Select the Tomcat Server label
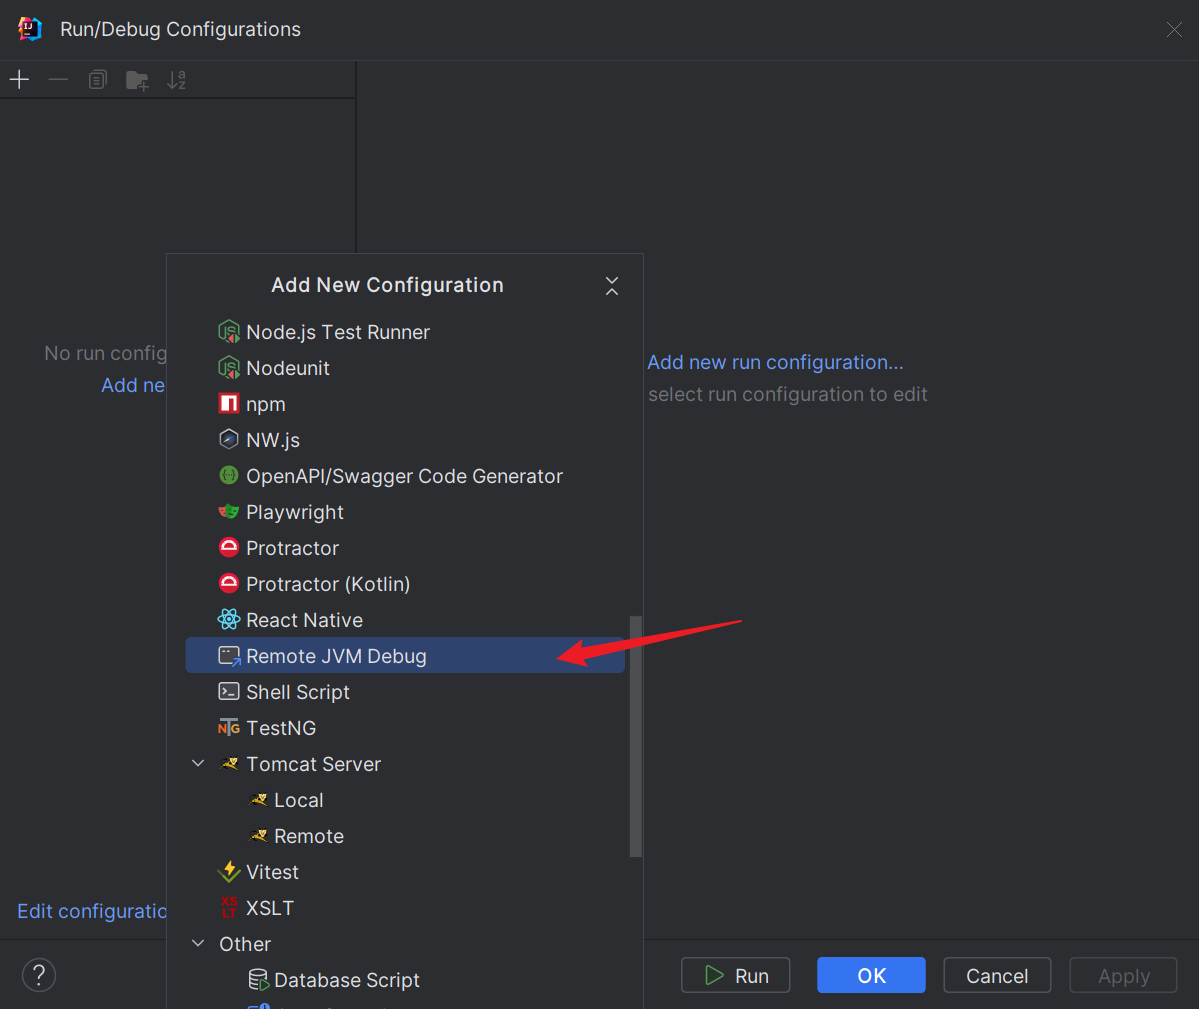 [x=314, y=764]
